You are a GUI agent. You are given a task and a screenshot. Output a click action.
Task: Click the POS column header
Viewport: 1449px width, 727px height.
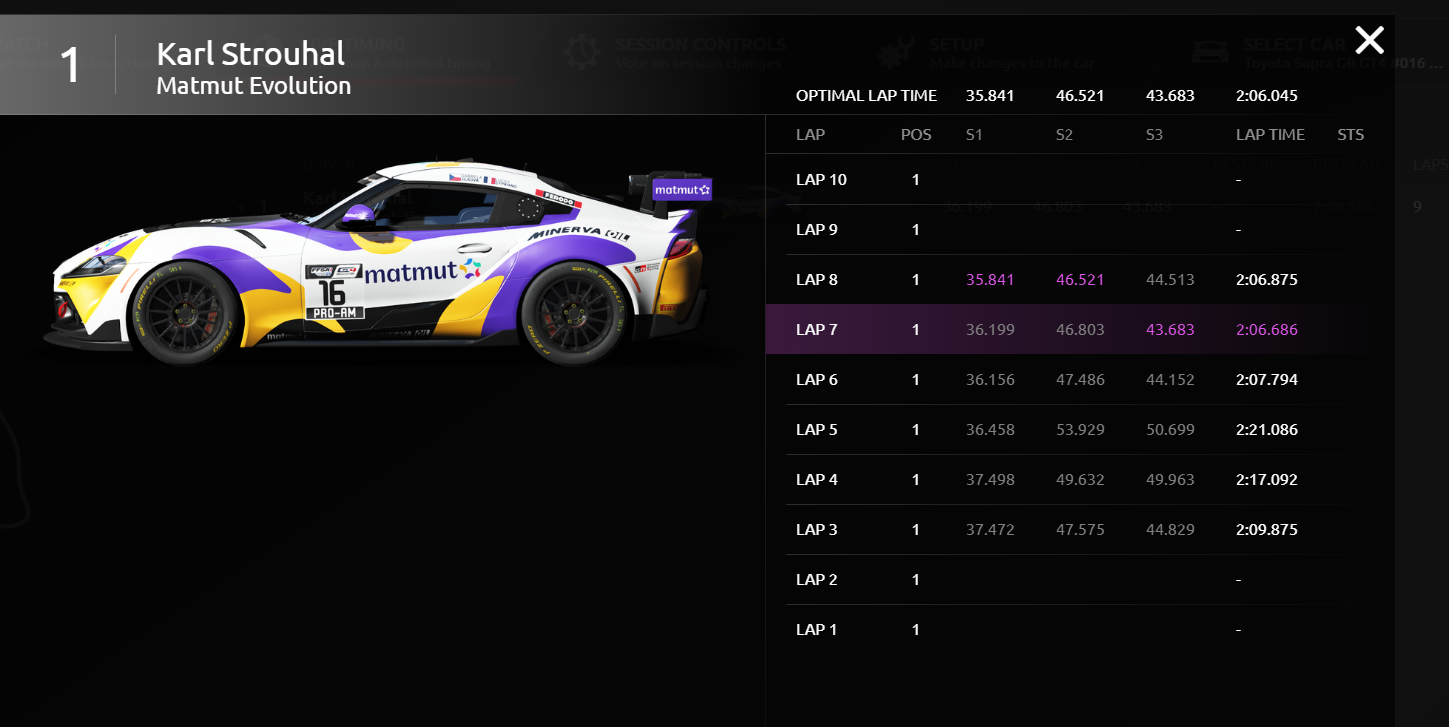pos(916,135)
